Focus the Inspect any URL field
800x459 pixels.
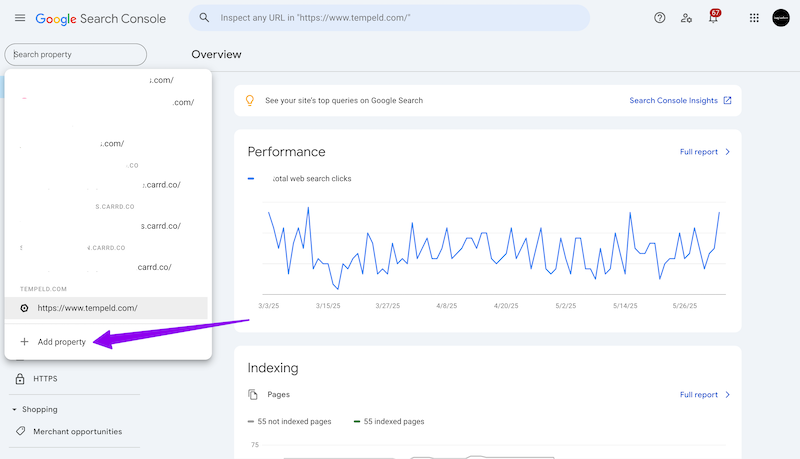389,18
